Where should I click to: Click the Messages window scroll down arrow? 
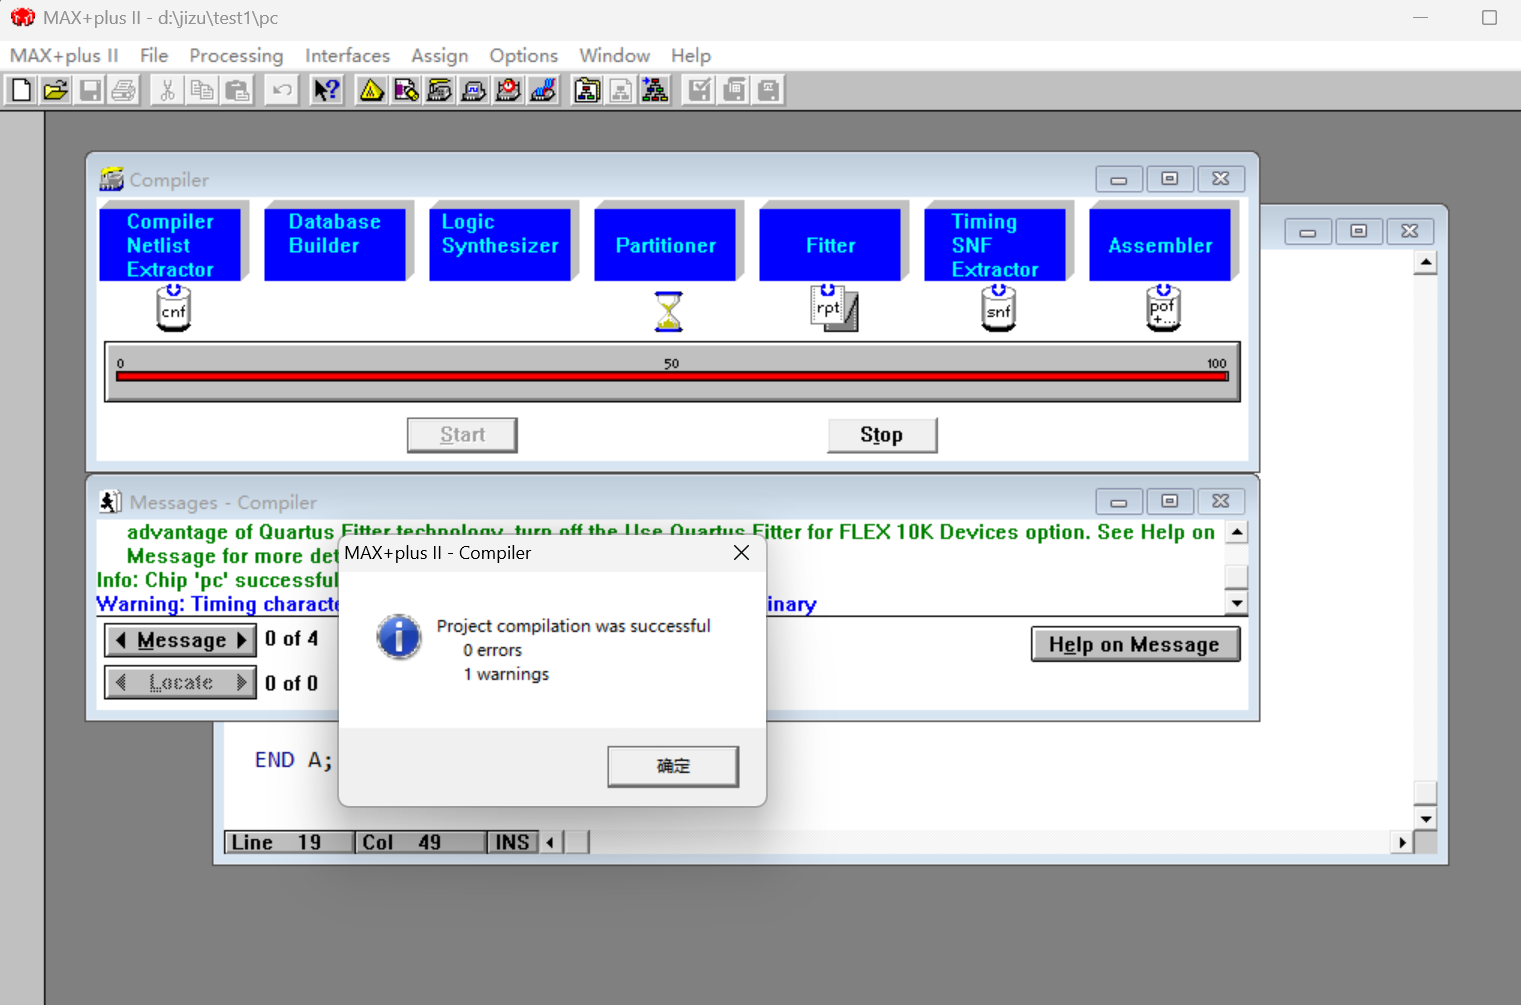pos(1237,603)
